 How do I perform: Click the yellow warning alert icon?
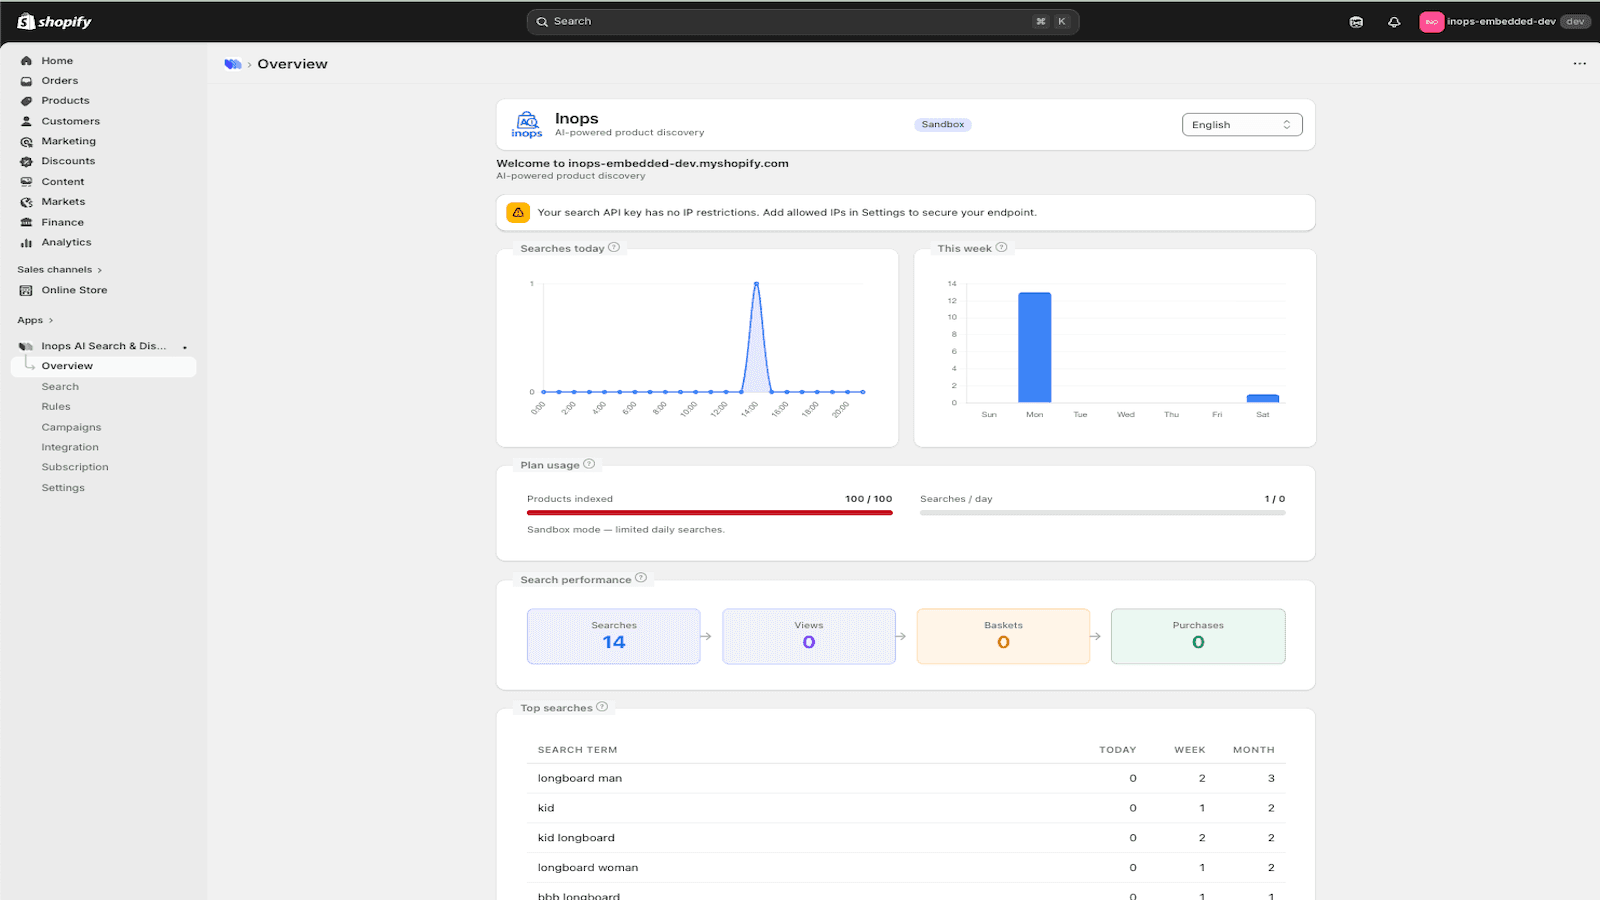coord(518,212)
